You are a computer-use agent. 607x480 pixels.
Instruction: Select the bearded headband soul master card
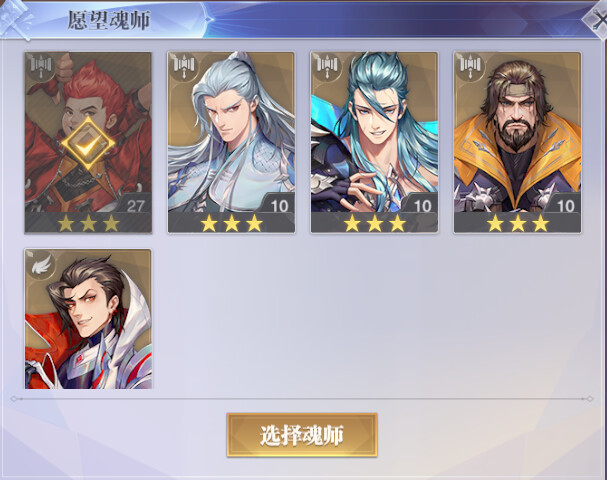(518, 142)
